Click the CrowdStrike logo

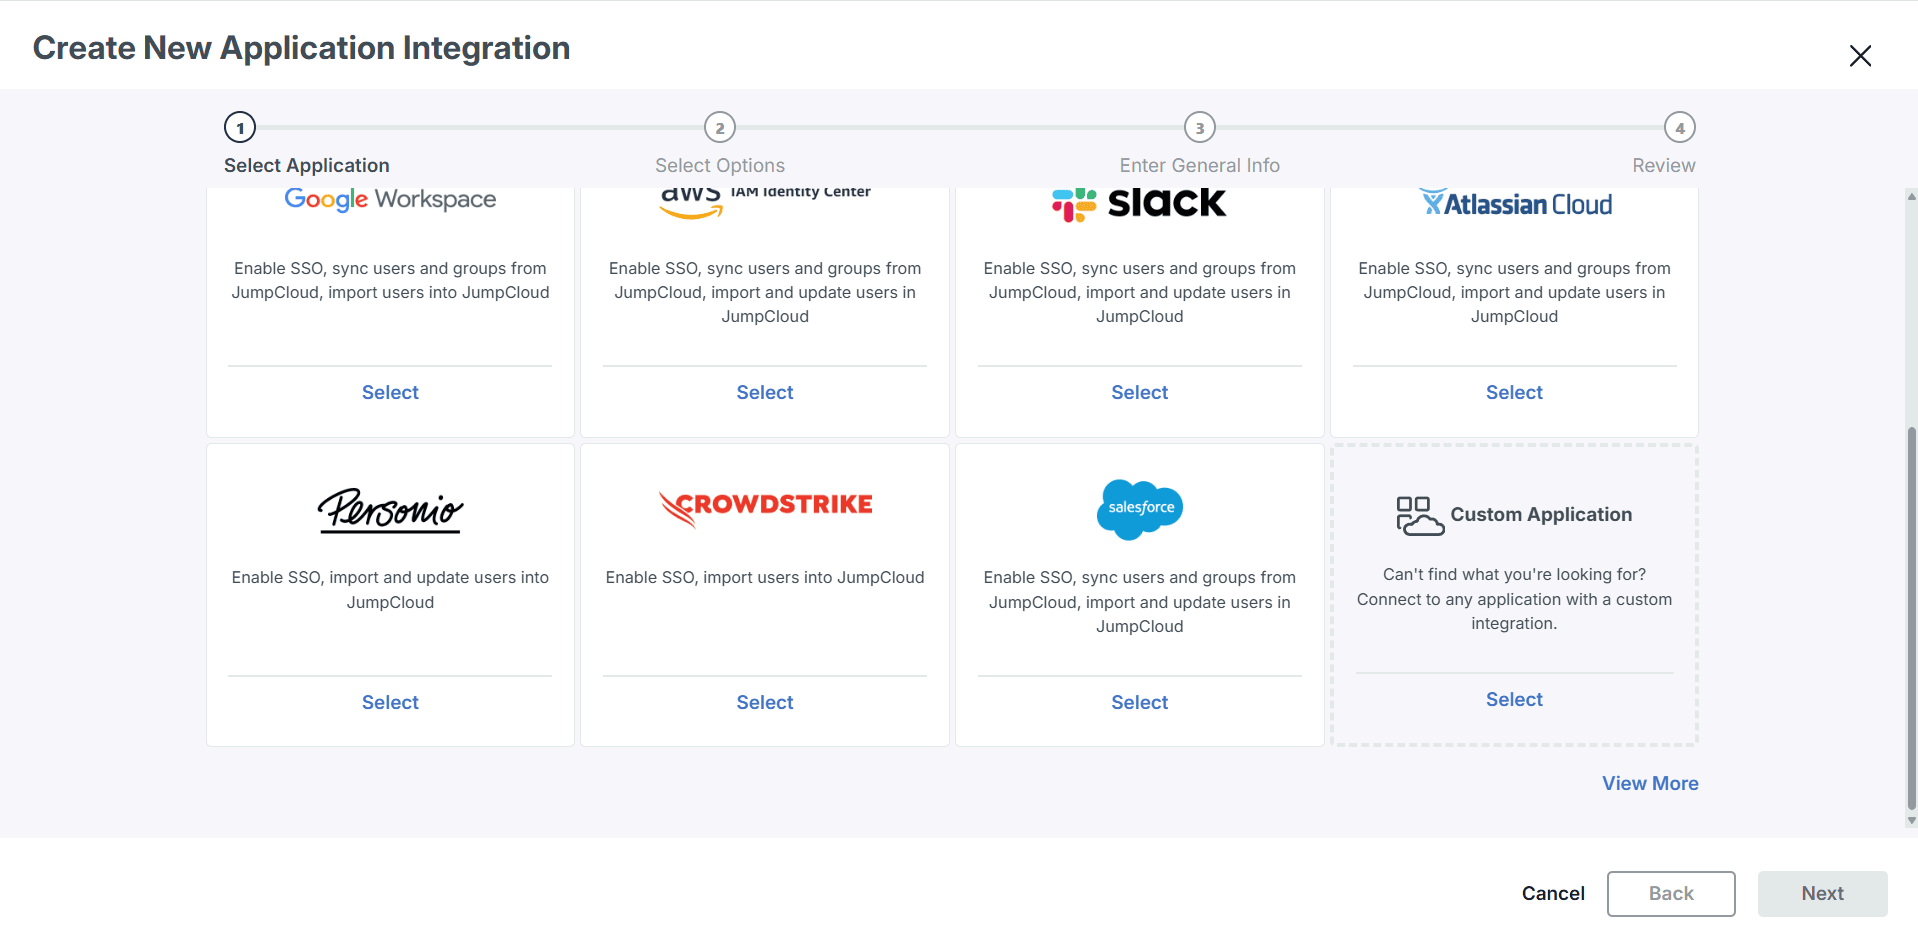click(765, 507)
